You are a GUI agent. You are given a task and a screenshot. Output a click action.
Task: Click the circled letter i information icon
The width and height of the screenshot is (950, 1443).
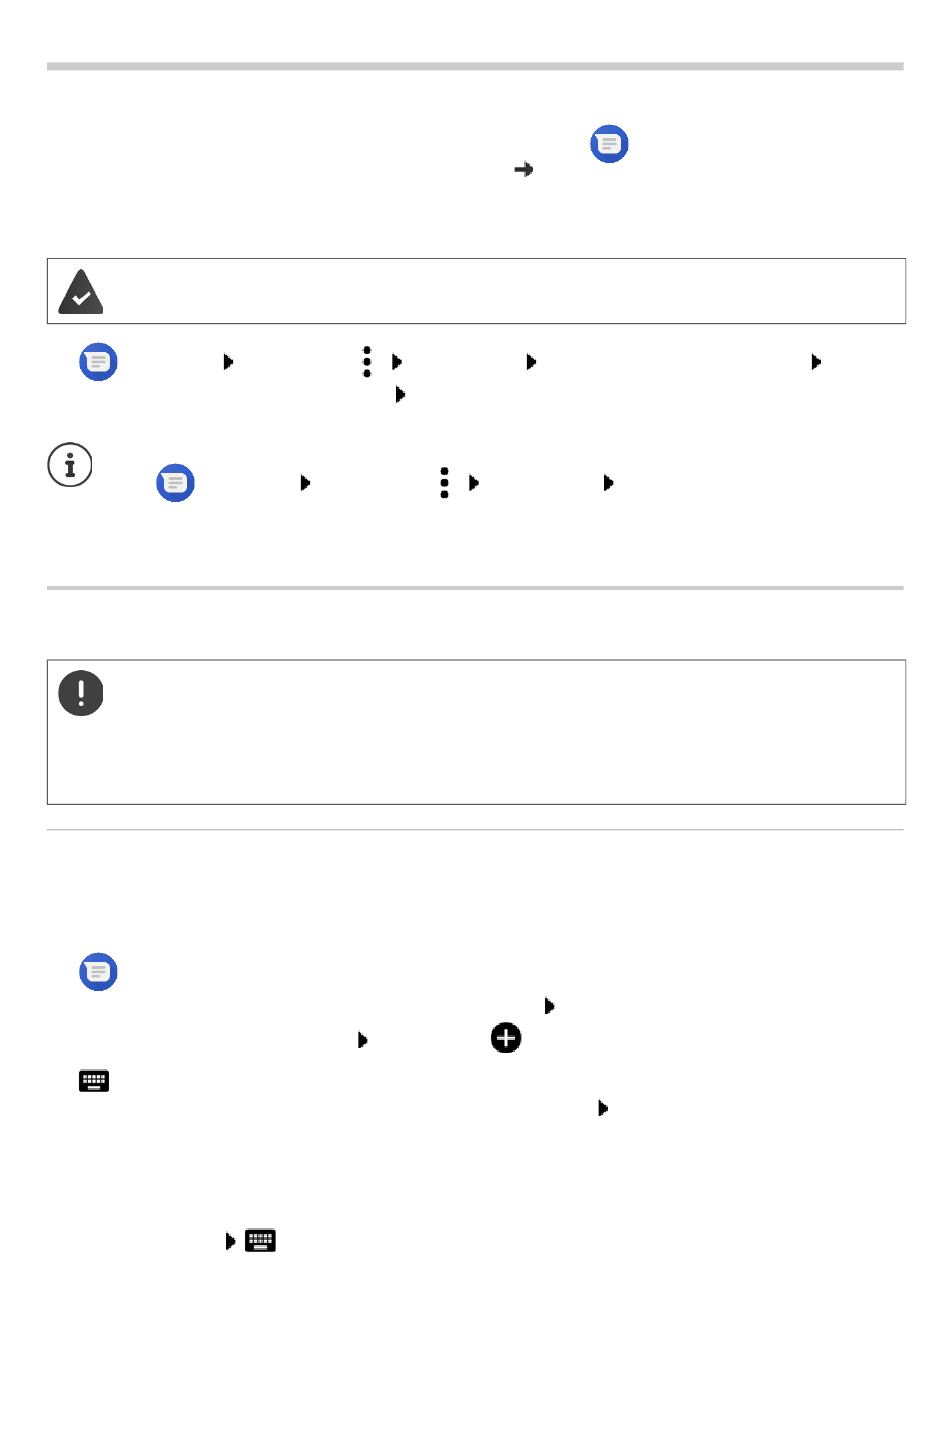[x=70, y=465]
